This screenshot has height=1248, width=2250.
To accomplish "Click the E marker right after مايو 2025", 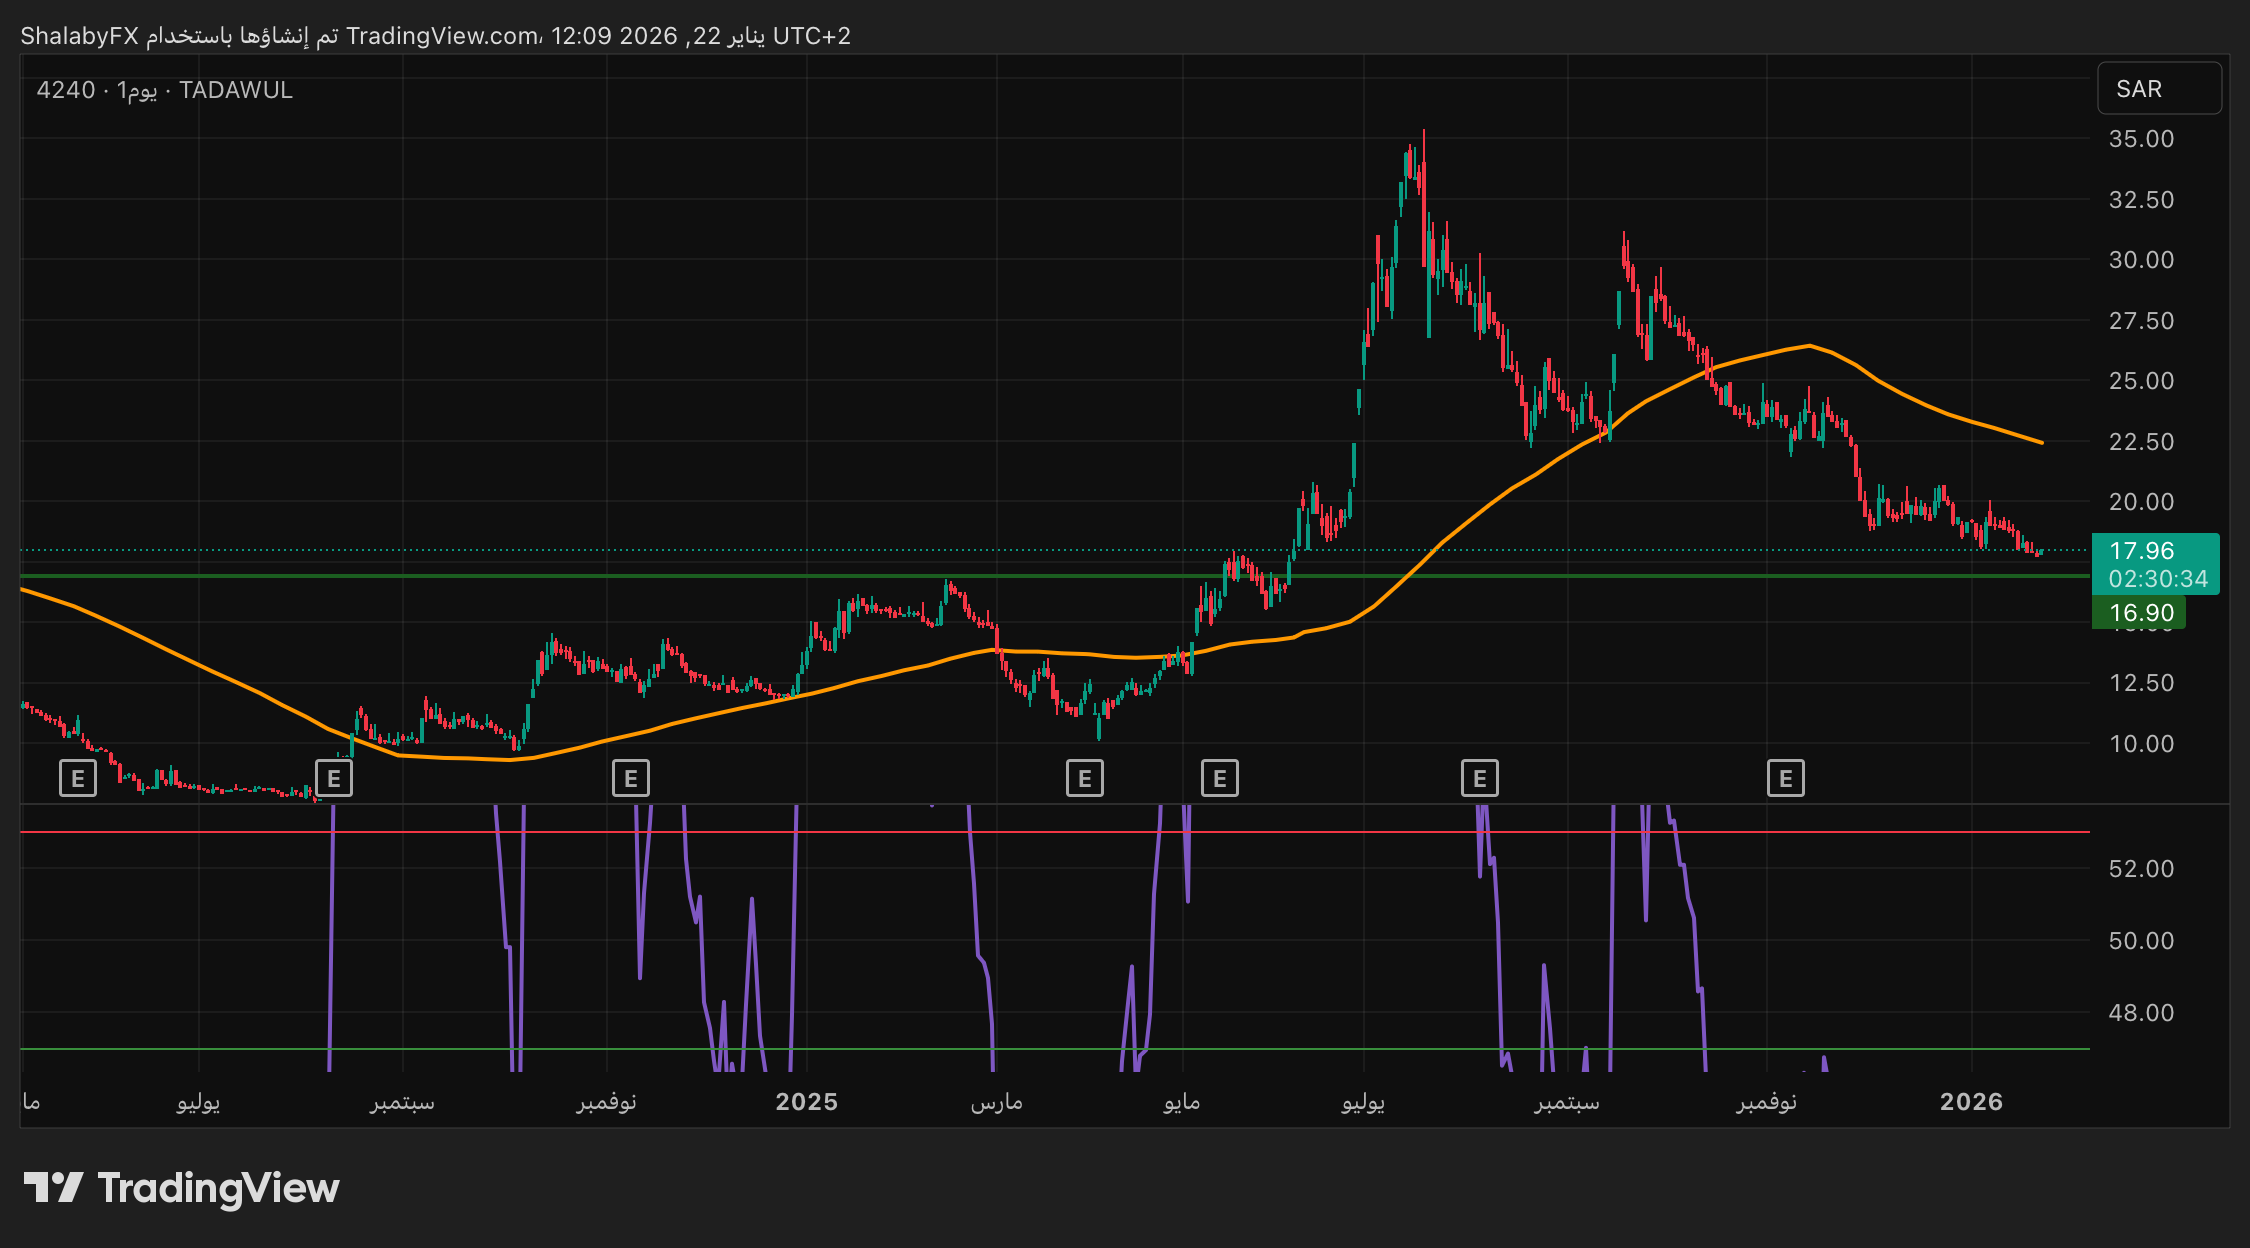I will (1219, 778).
